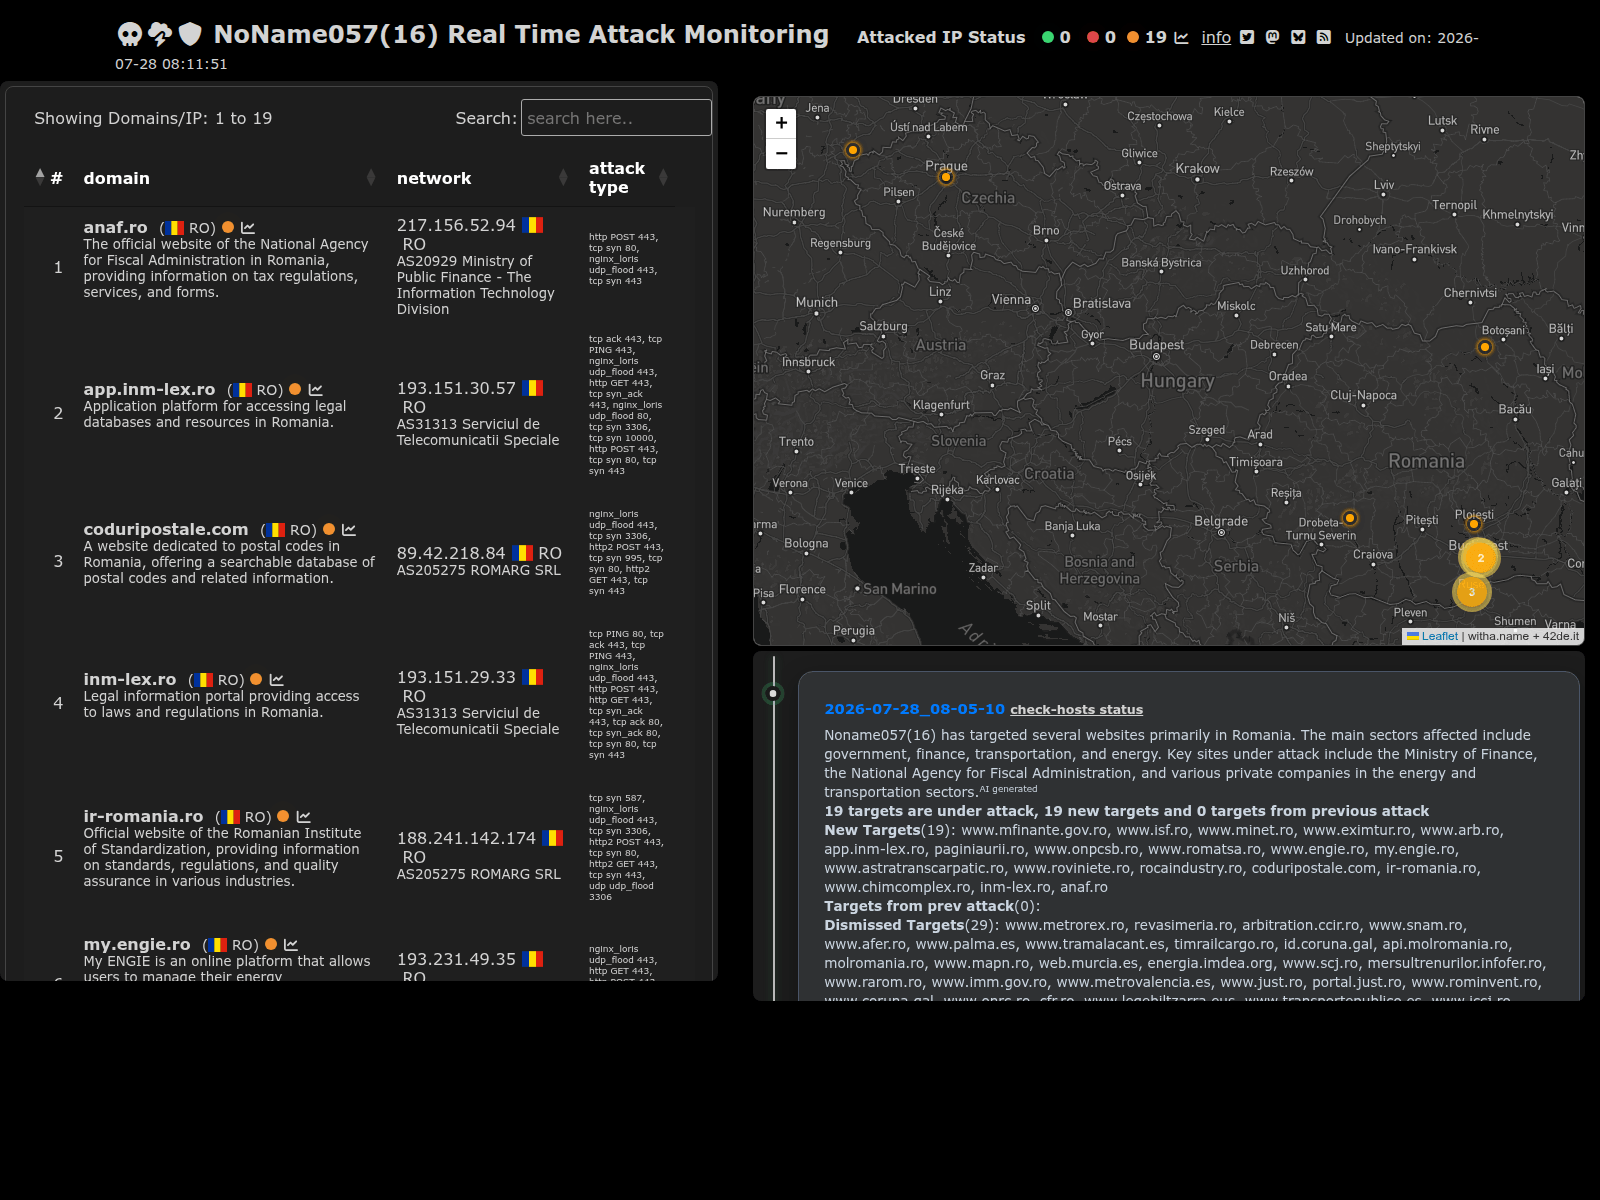Open chart icon for app.inm-lex.ro
This screenshot has height=1200, width=1600.
(315, 390)
